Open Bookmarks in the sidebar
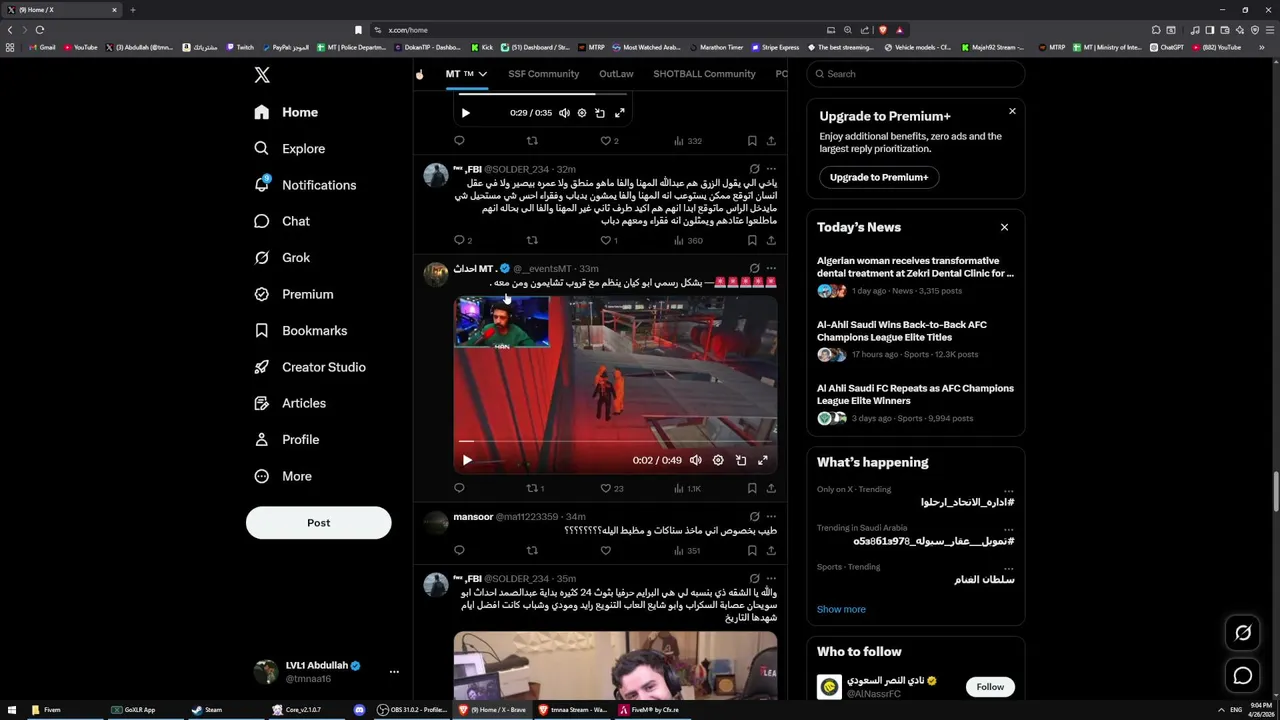 (301, 330)
